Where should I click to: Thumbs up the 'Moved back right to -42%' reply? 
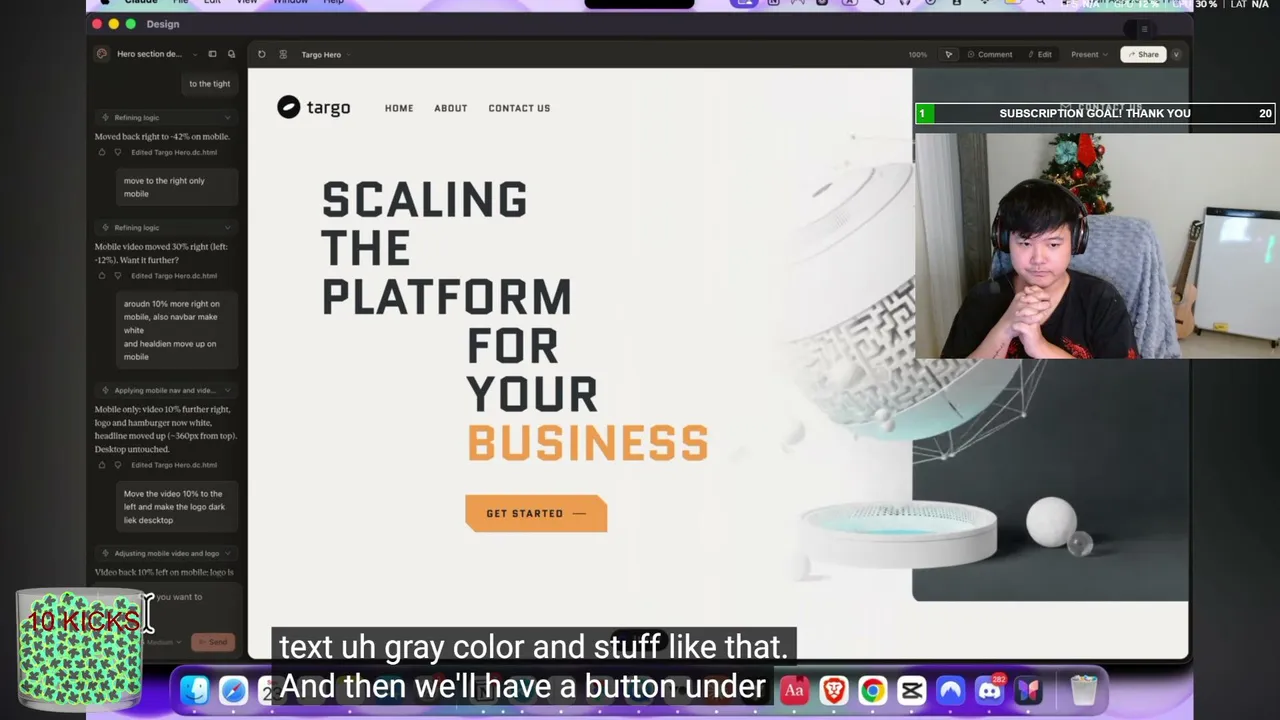pos(102,152)
